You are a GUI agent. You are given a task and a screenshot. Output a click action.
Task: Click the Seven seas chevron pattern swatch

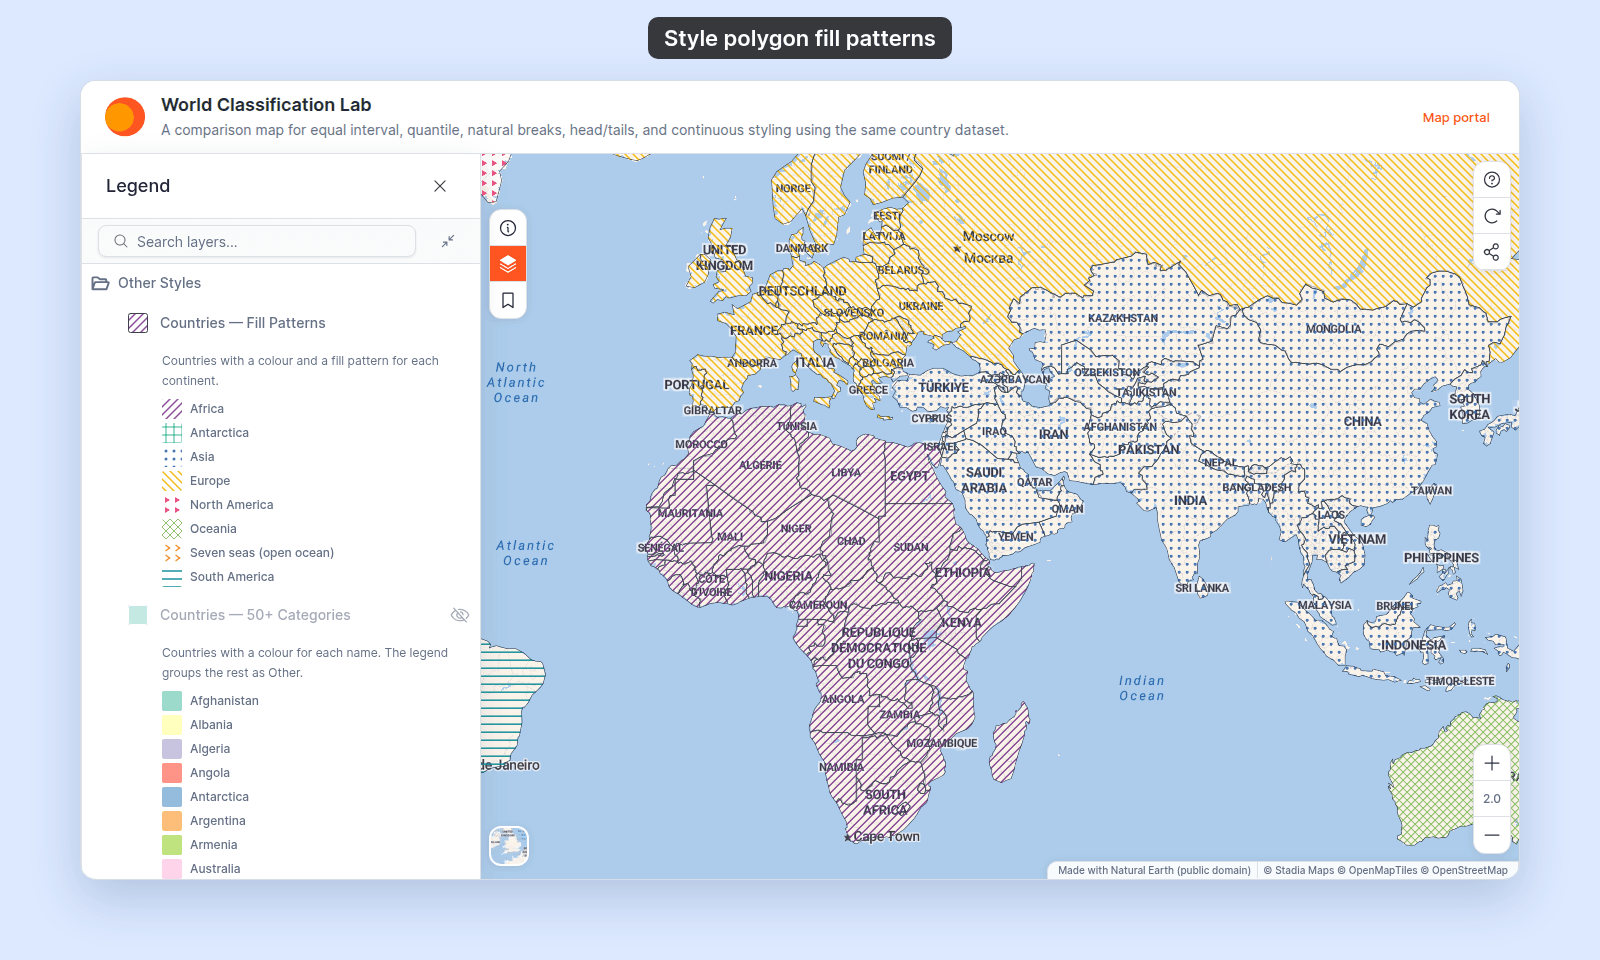pyautogui.click(x=172, y=553)
